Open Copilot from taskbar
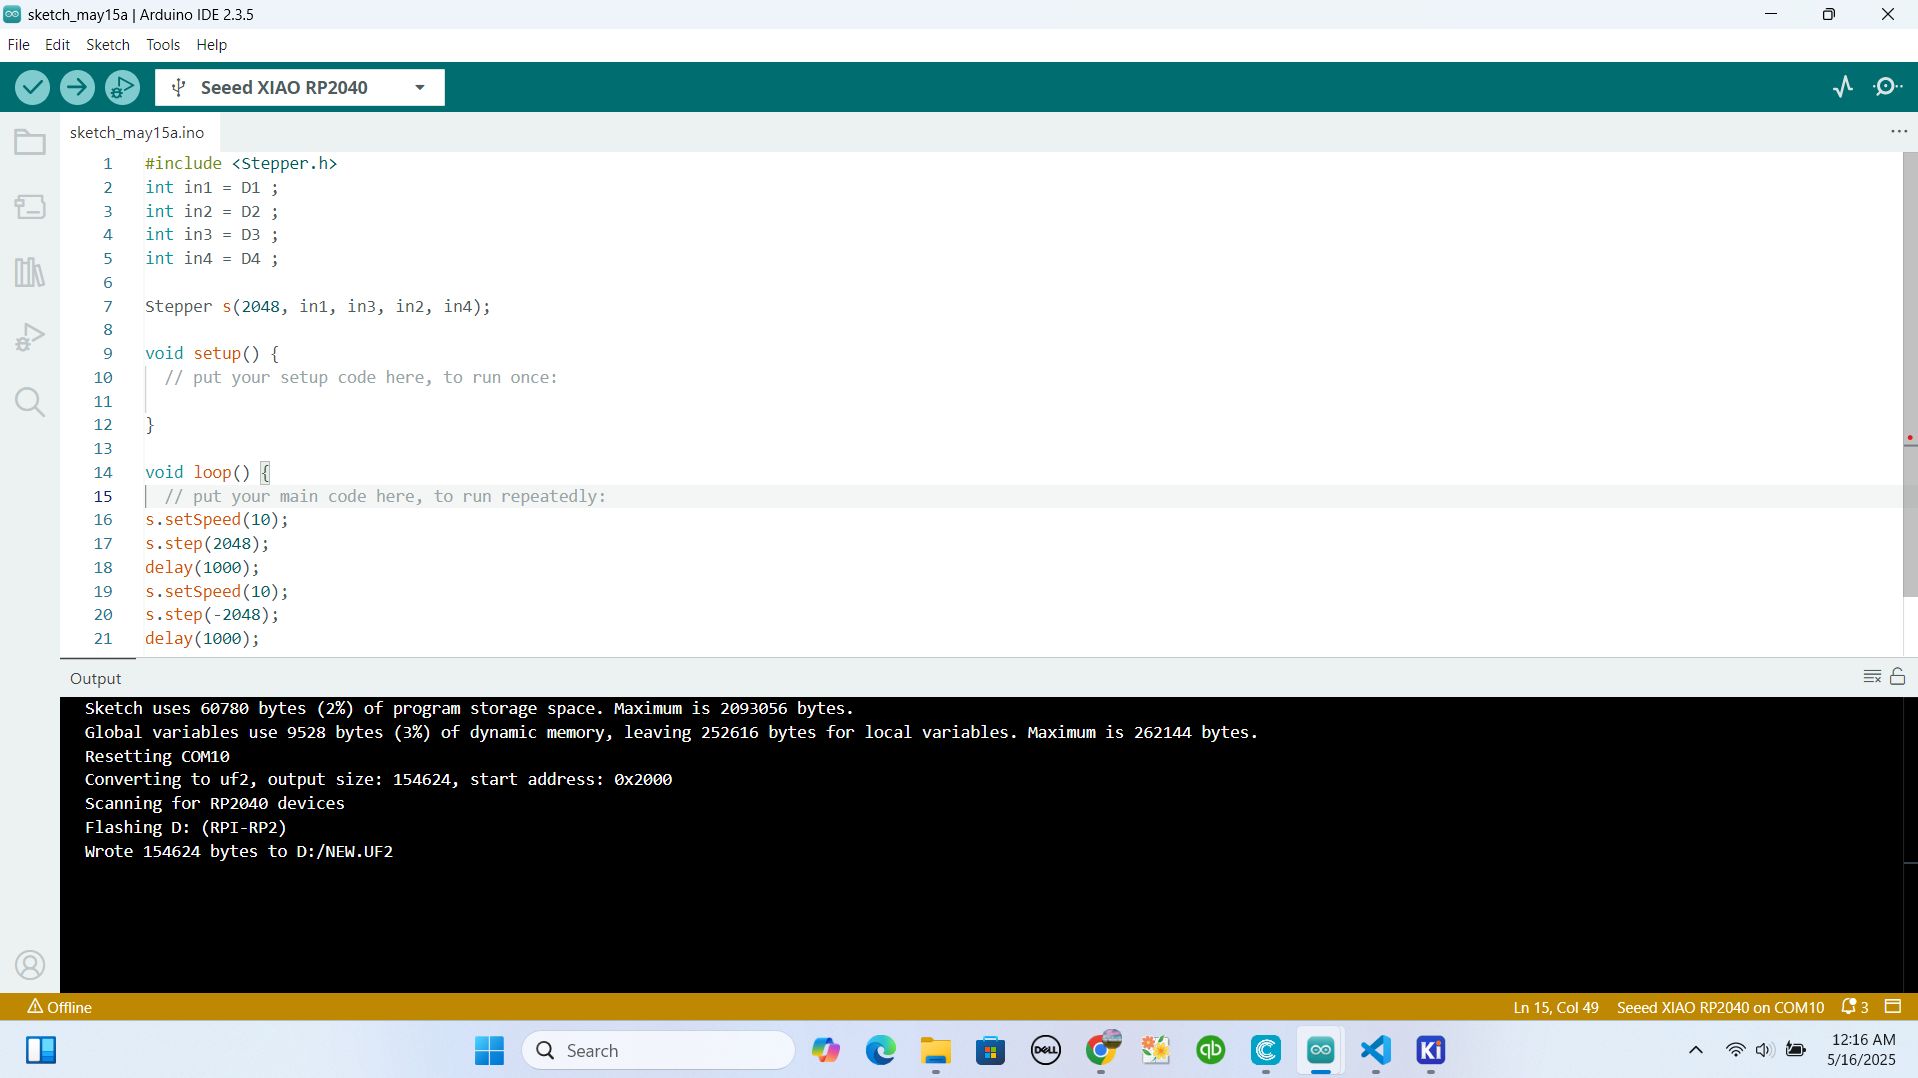 tap(825, 1050)
